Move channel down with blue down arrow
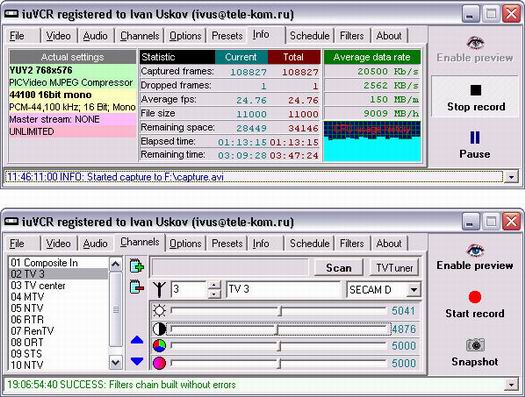Viewport: 525px width, 397px height. tap(137, 361)
